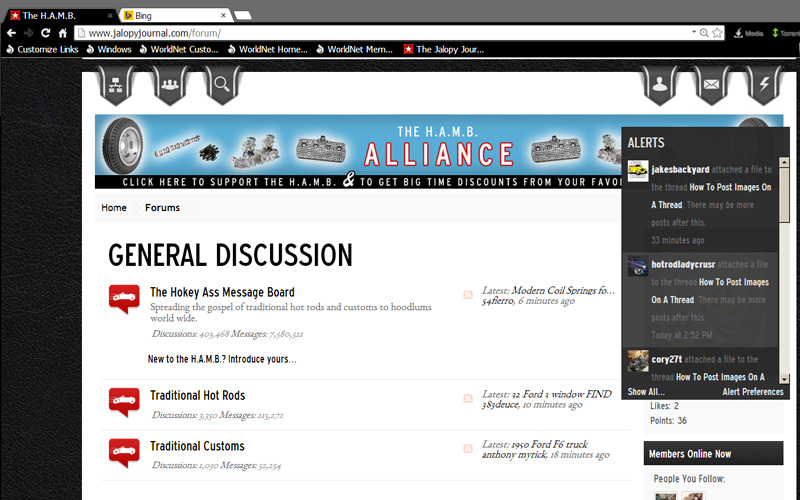The width and height of the screenshot is (800, 500).
Task: Click cory27t avatar in alerts
Action: [638, 361]
